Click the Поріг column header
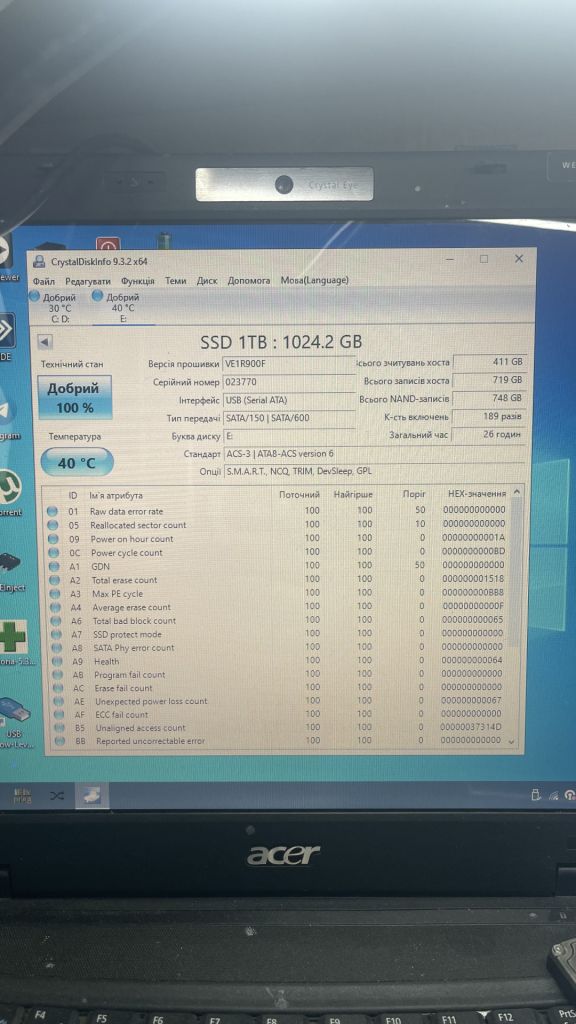576x1024 pixels. pos(414,495)
